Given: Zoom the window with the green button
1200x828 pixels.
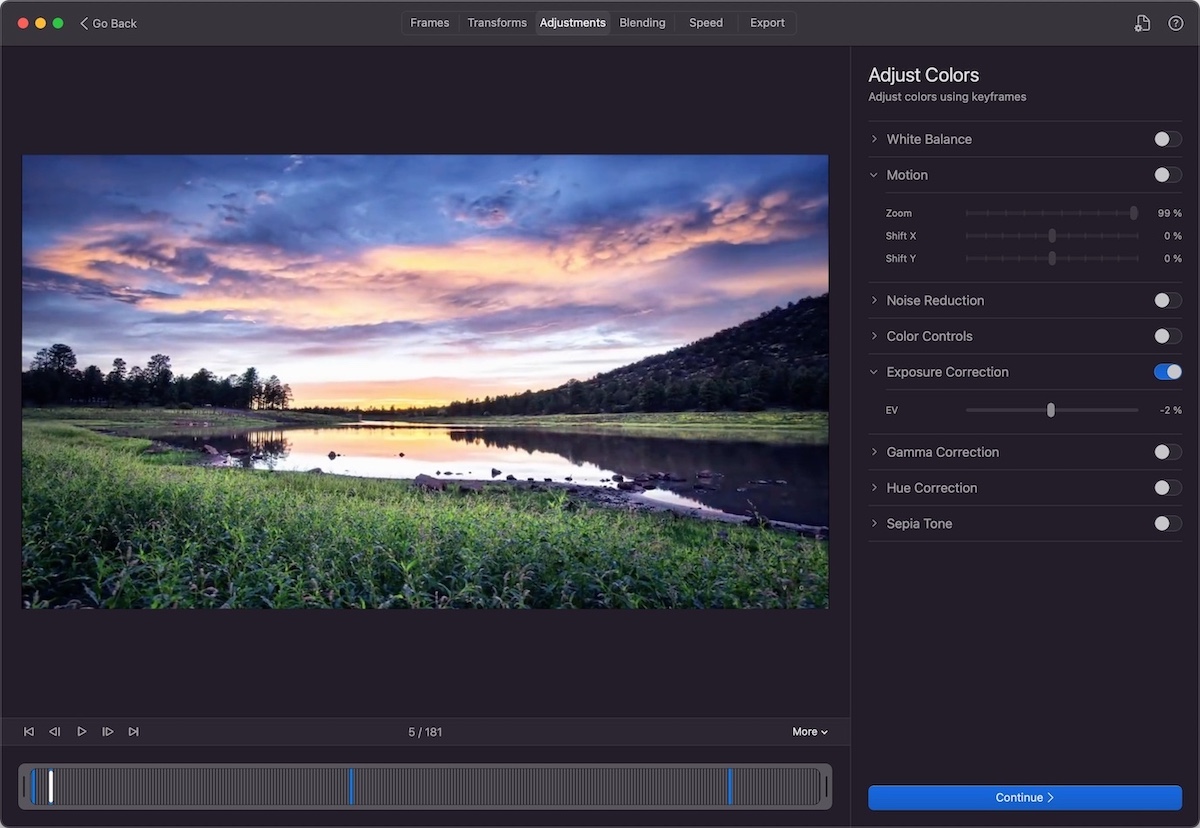Looking at the screenshot, I should click(x=58, y=23).
